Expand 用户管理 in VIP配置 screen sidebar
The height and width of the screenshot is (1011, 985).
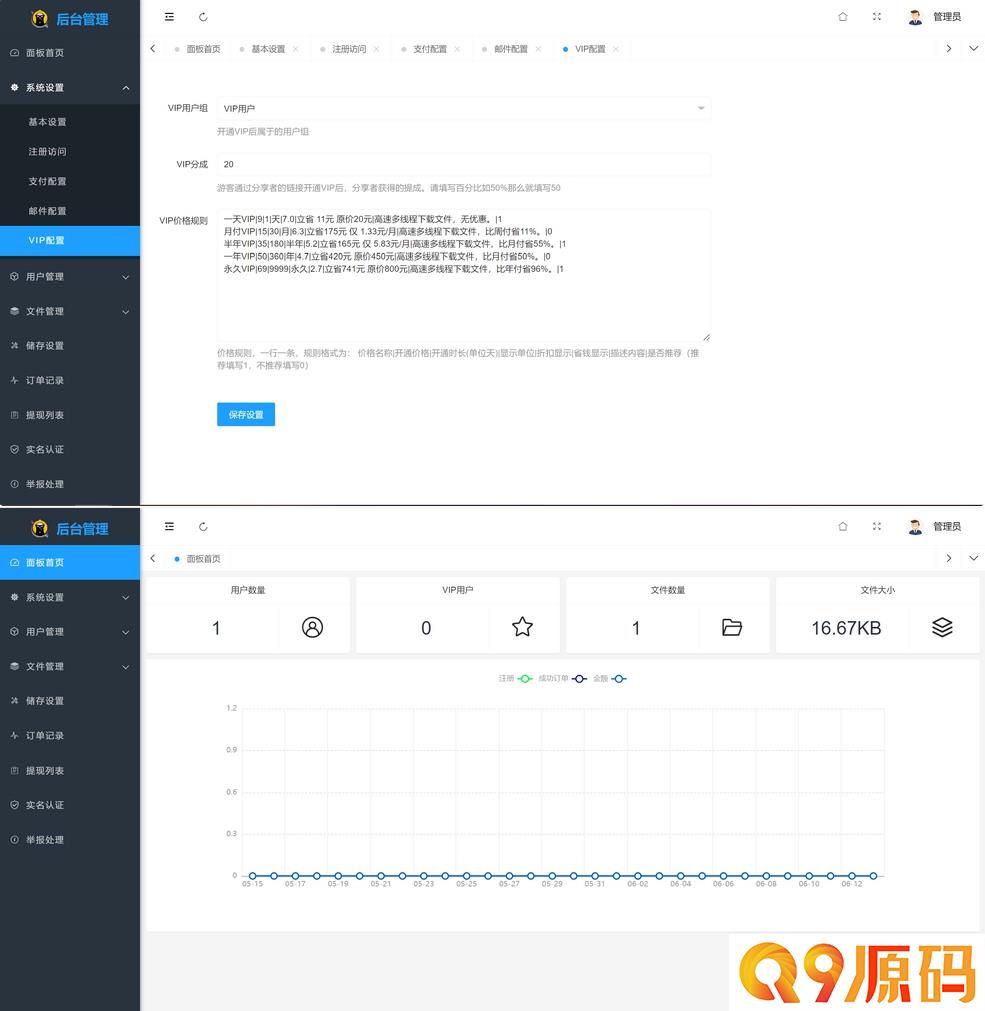[70, 277]
